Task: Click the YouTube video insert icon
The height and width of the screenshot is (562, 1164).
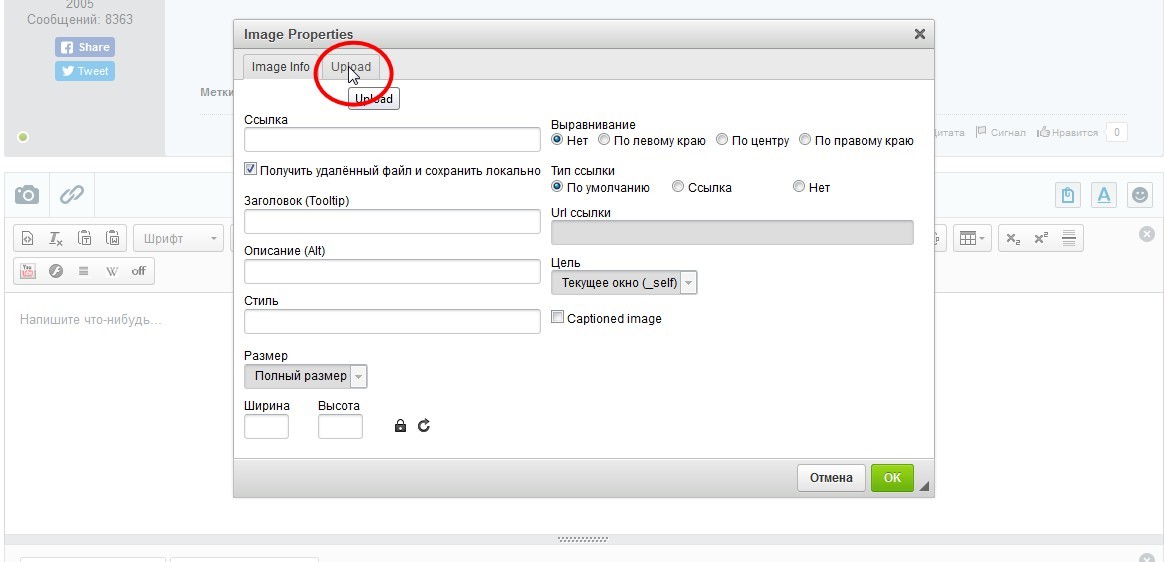Action: pos(28,271)
